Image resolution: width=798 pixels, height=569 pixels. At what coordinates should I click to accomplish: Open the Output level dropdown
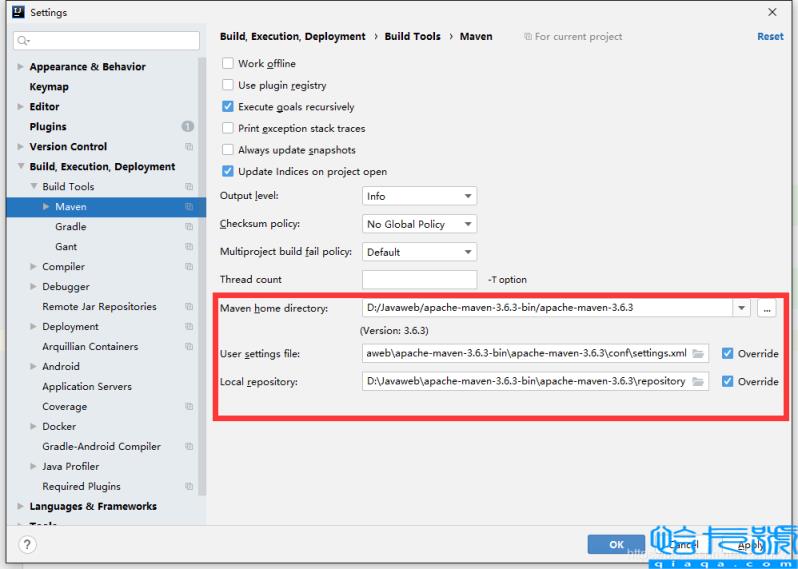pos(419,196)
